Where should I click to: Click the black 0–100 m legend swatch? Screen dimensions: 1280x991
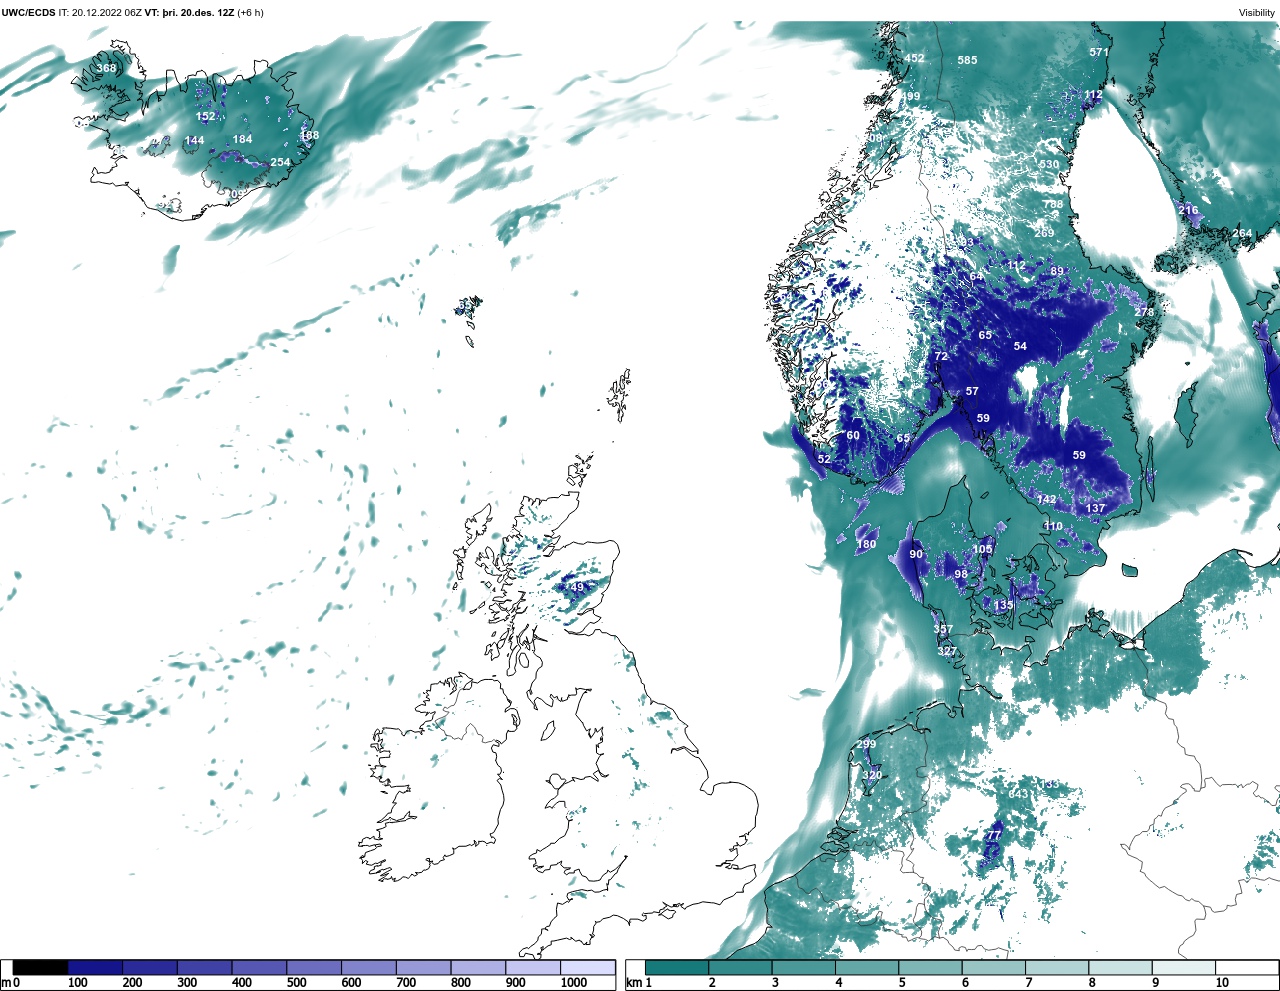[41, 967]
